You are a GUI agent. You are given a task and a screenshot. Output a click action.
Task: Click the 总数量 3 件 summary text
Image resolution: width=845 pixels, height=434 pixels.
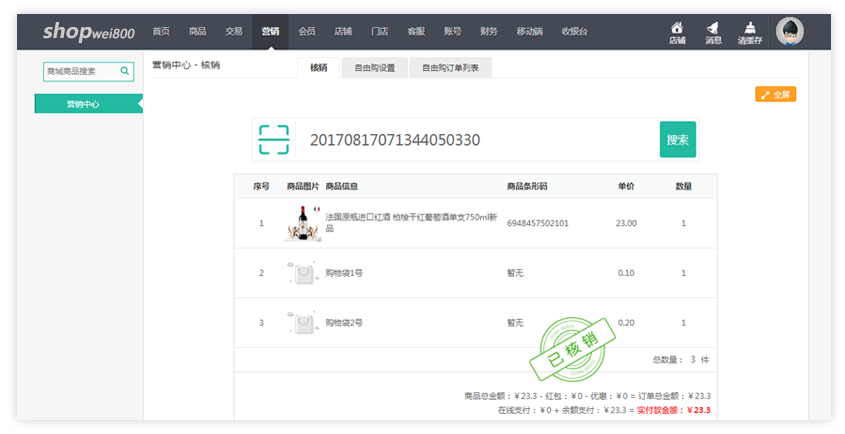click(x=681, y=360)
